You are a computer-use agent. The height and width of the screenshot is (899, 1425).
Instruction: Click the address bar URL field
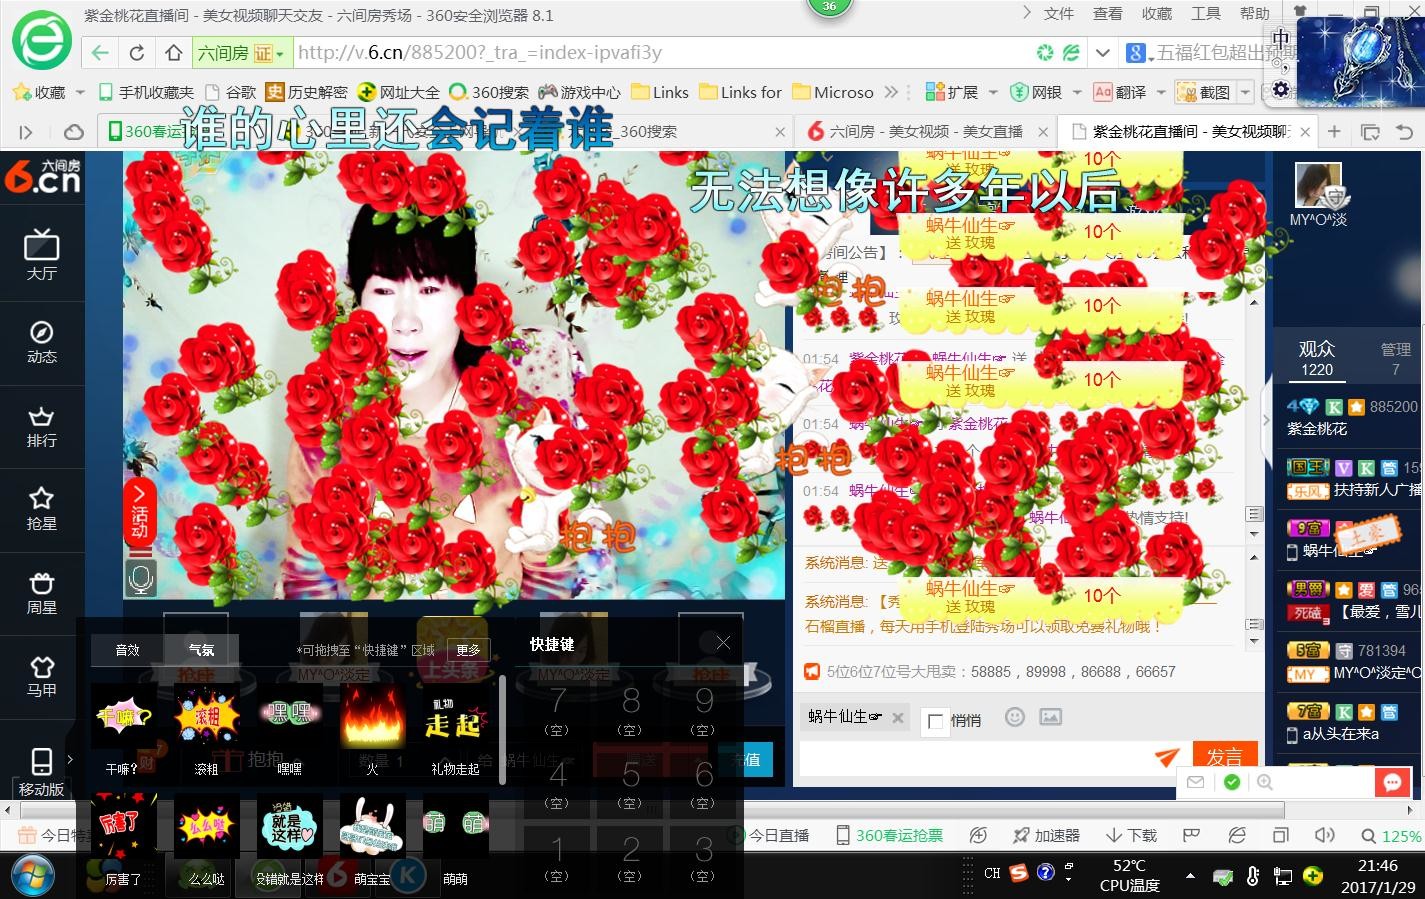pyautogui.click(x=660, y=52)
